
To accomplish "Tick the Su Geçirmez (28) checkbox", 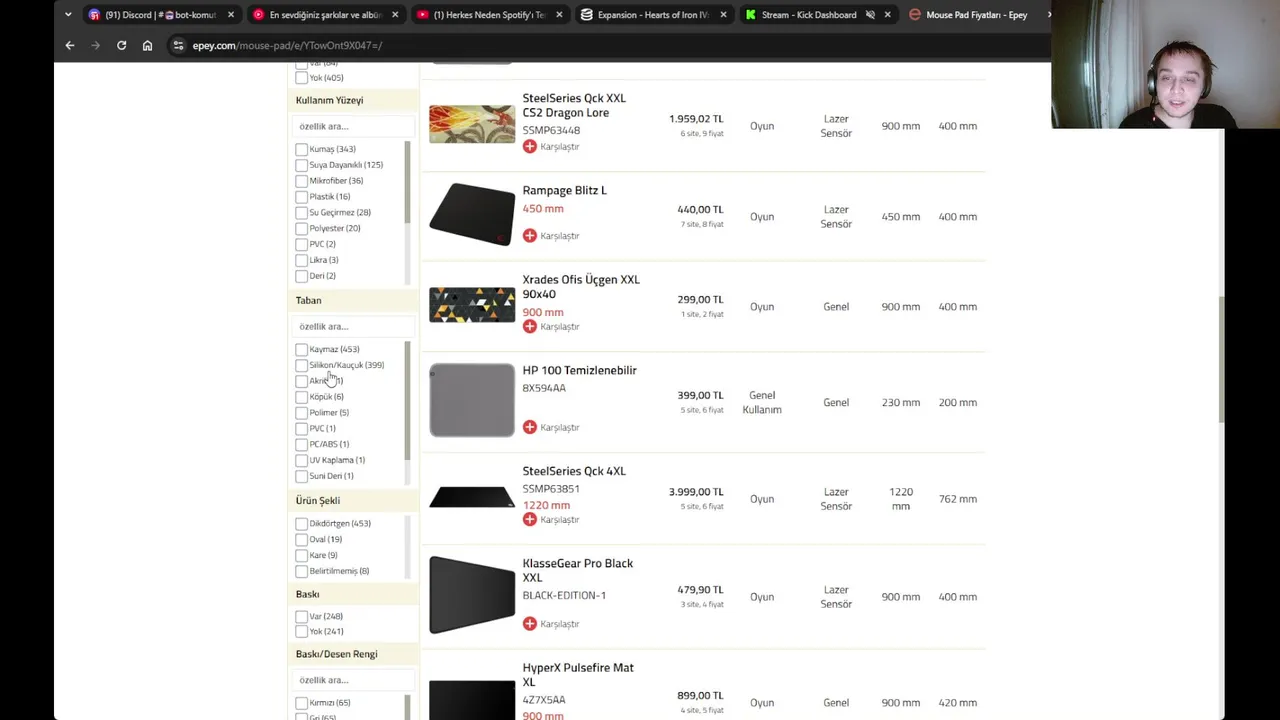I will 301,213.
